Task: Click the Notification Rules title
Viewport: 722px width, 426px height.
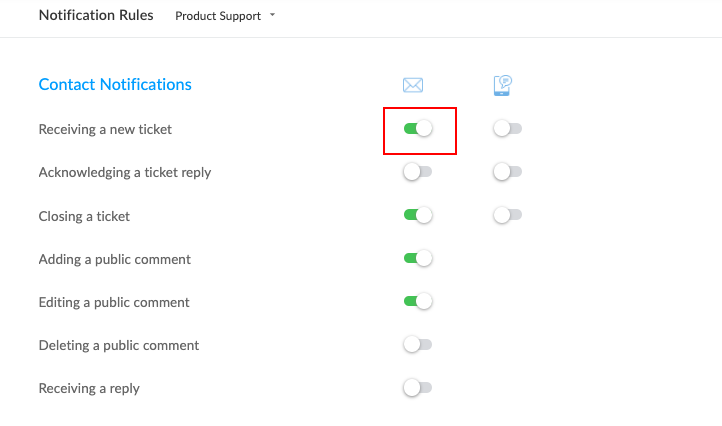Action: pyautogui.click(x=96, y=15)
